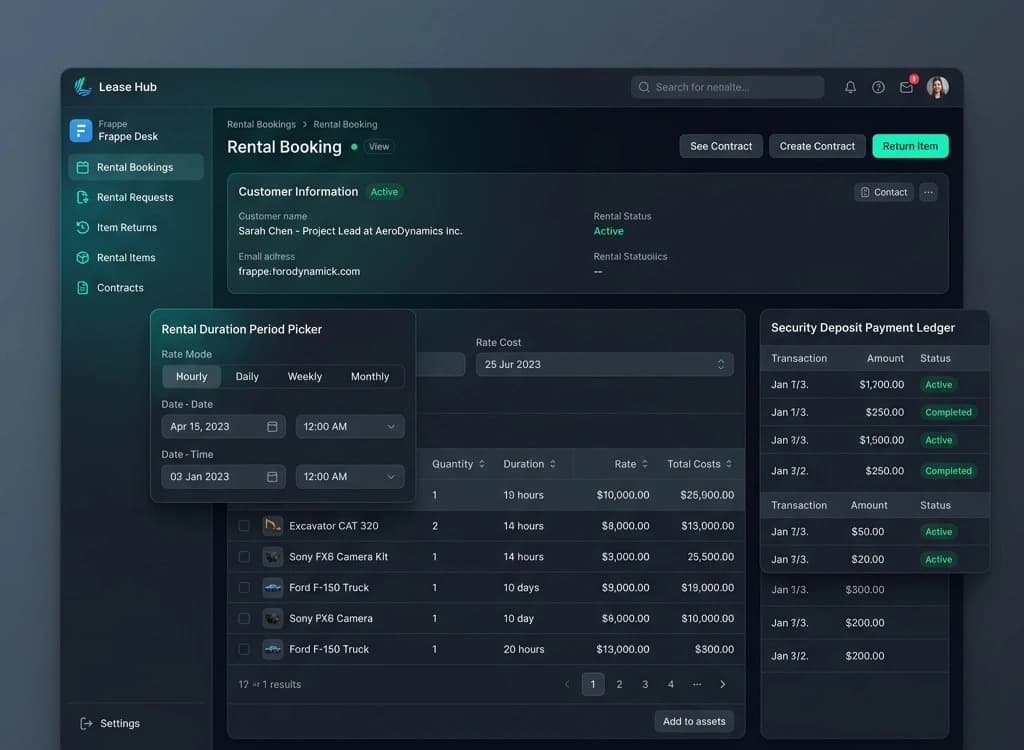1024x750 pixels.
Task: Click the pagination ellipsis for more pages
Action: pyautogui.click(x=697, y=684)
